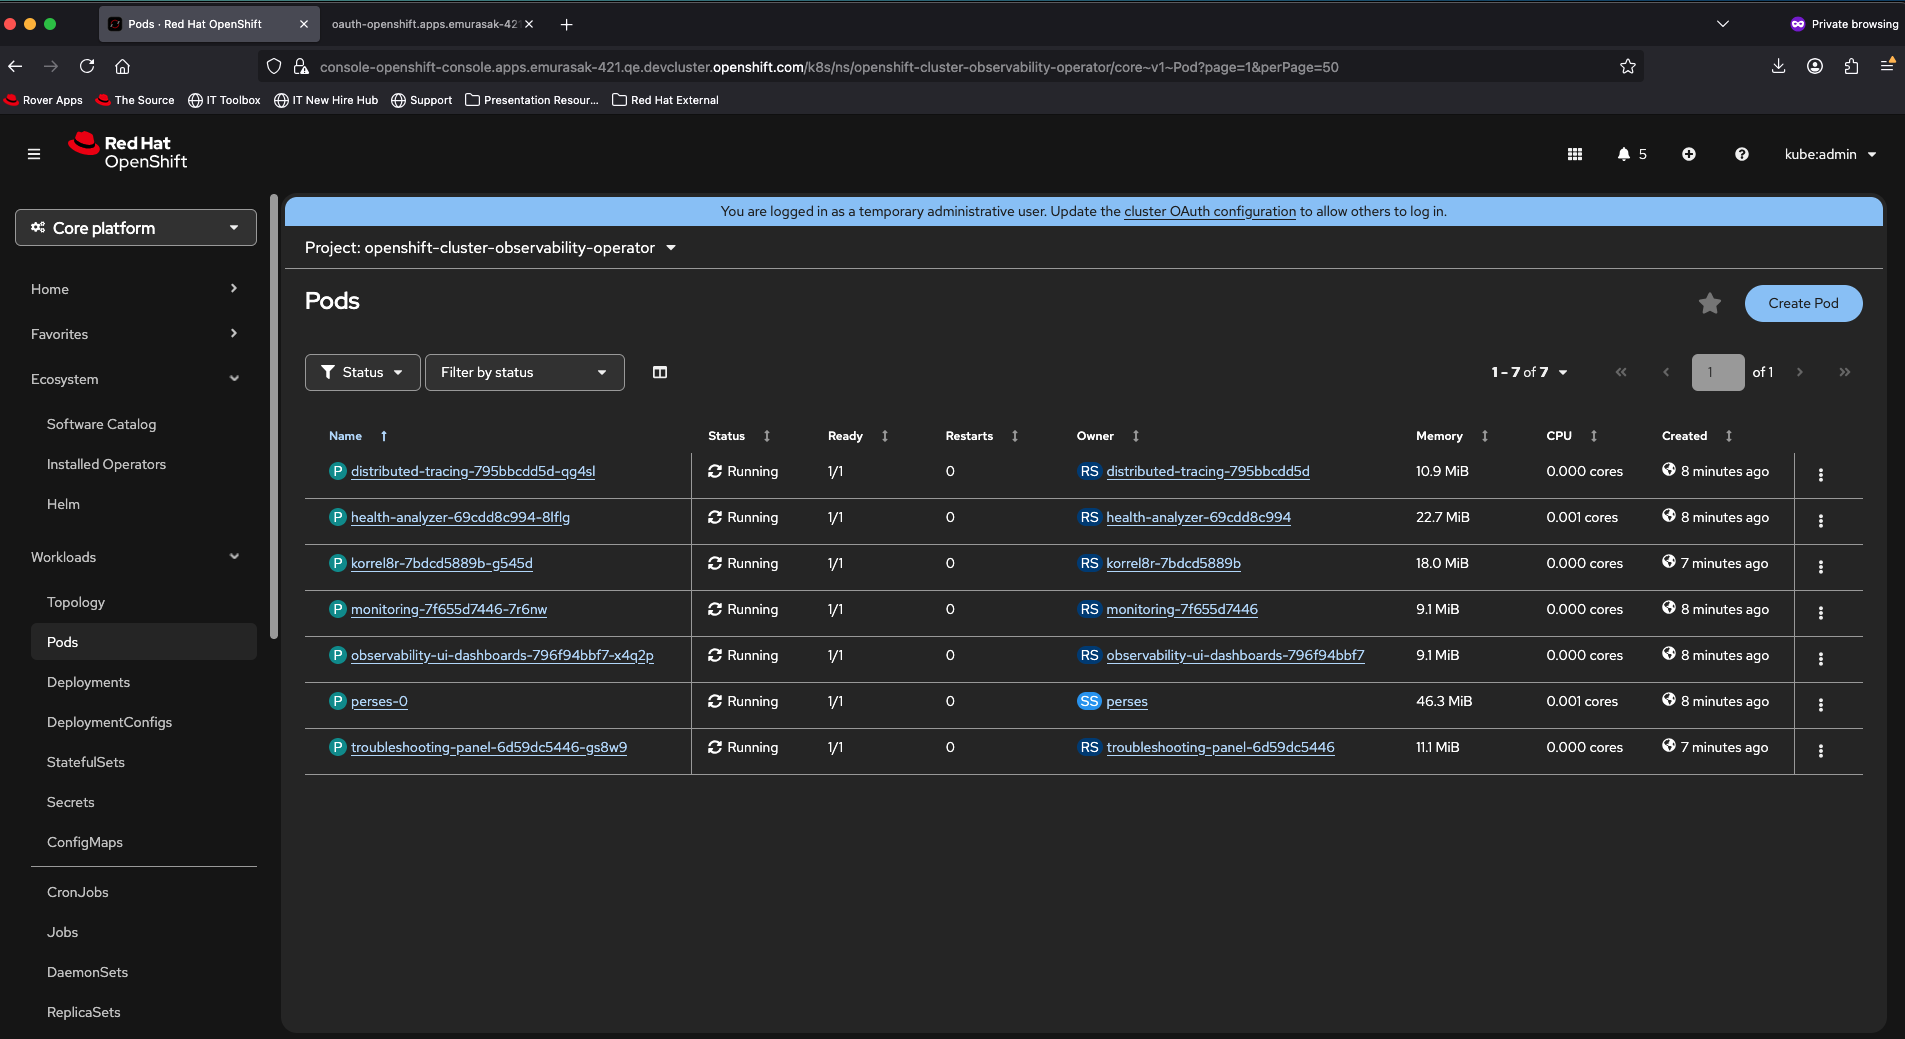The image size is (1905, 1039).
Task: Click the manage columns icon
Action: 659,372
